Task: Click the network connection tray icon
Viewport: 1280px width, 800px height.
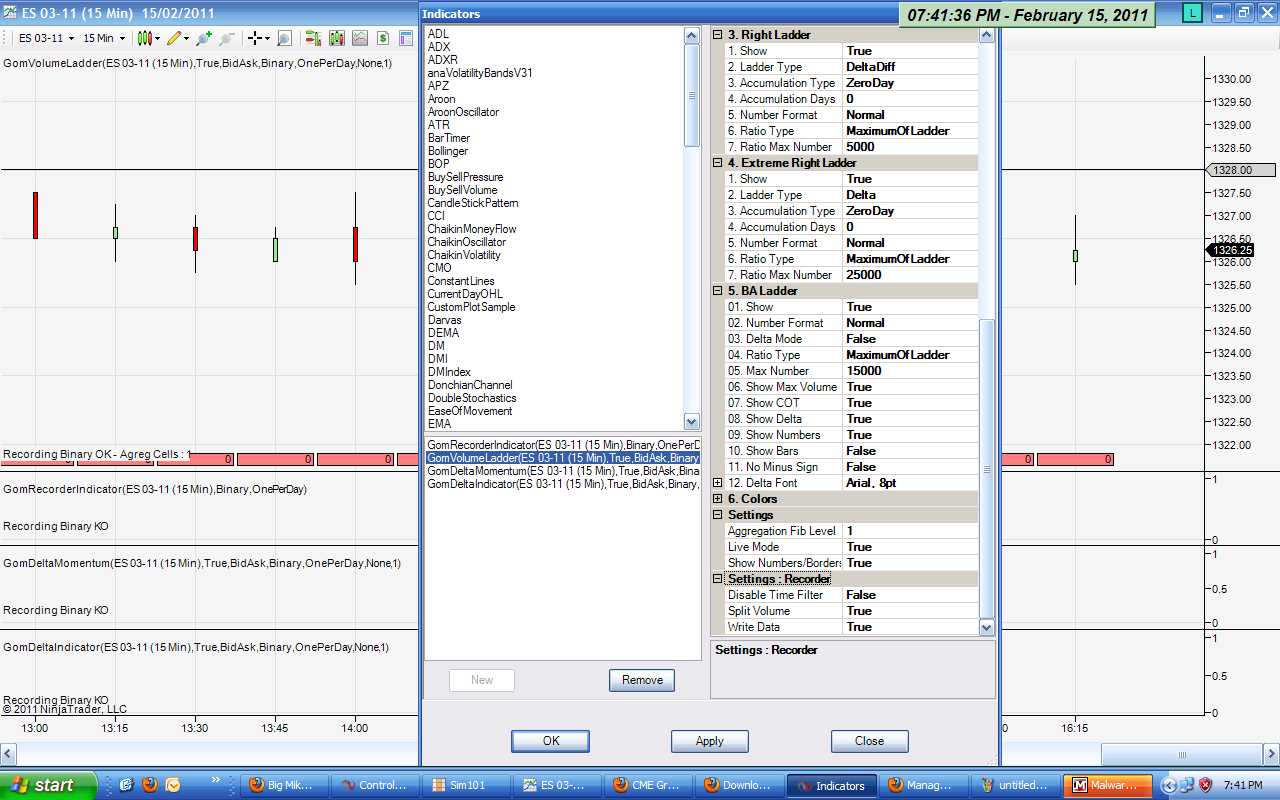Action: click(1186, 785)
